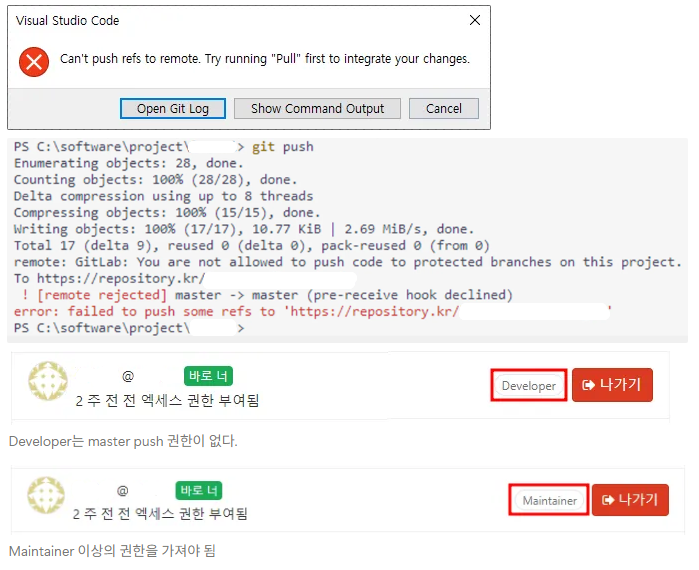699x570 pixels.
Task: Click 'remote: GitLab: You are not allowed' line
Action: pos(347,262)
